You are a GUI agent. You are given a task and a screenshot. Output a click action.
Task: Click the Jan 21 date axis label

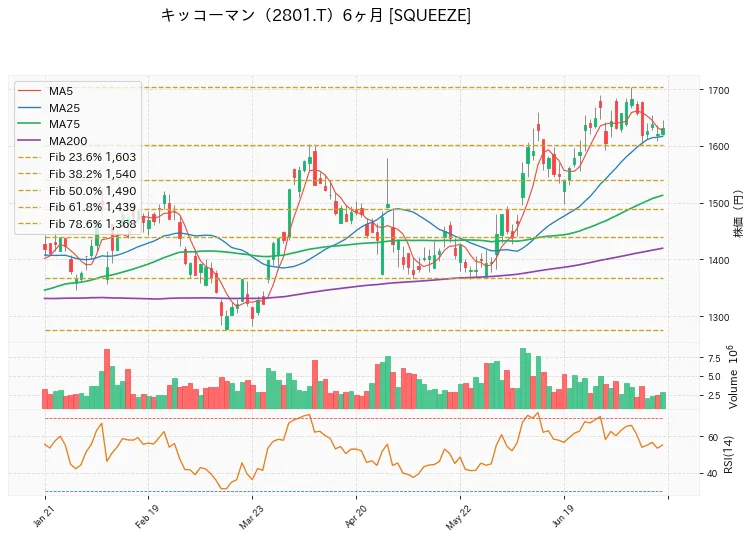click(43, 515)
